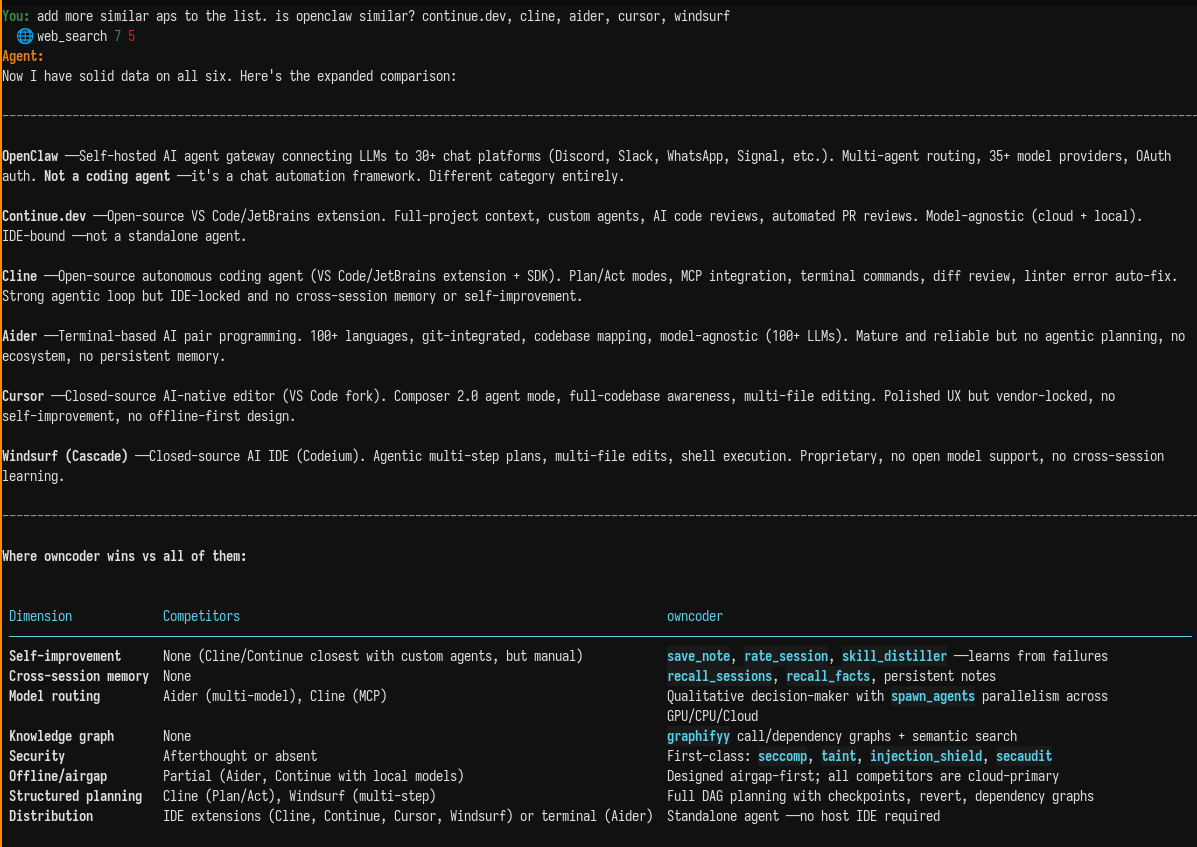
Task: Click the Model routing row label
Action: click(54, 696)
